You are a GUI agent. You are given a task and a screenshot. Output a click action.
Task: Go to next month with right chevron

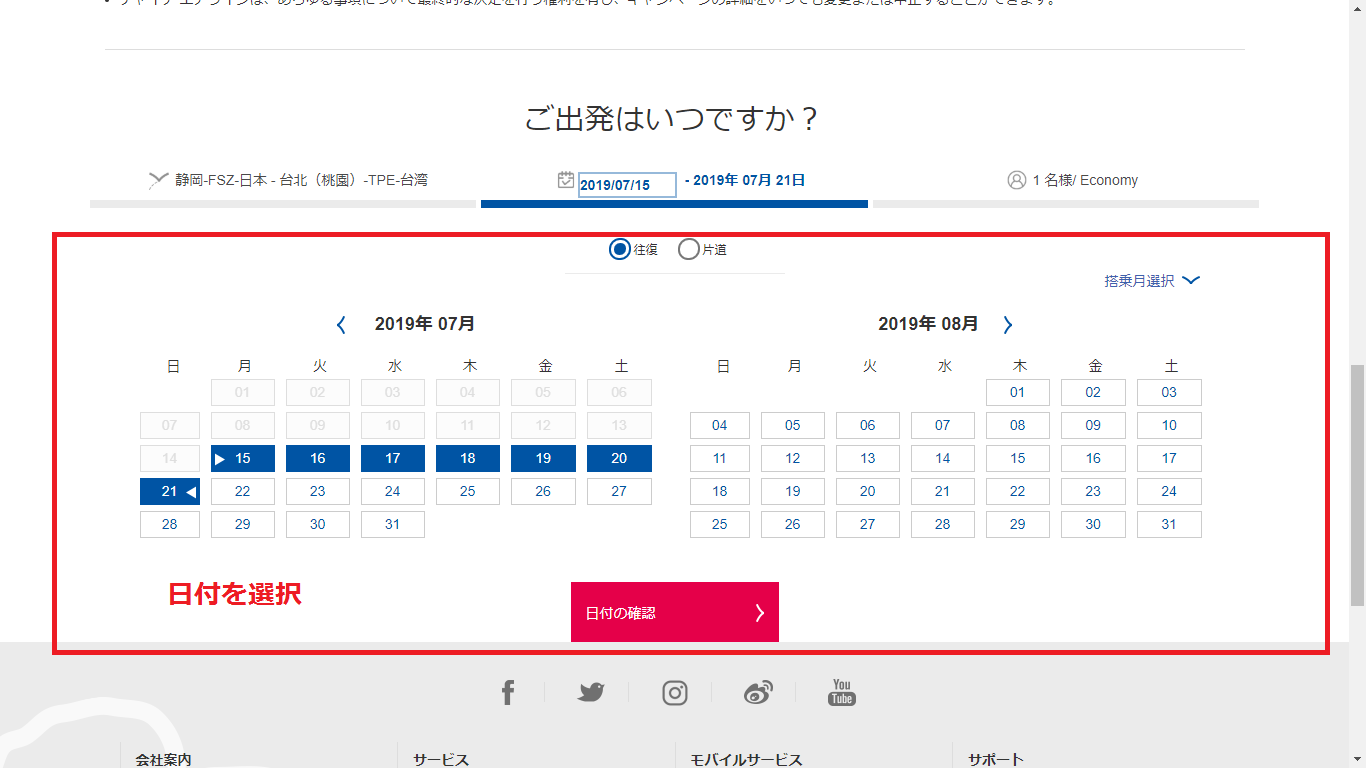(x=1008, y=324)
